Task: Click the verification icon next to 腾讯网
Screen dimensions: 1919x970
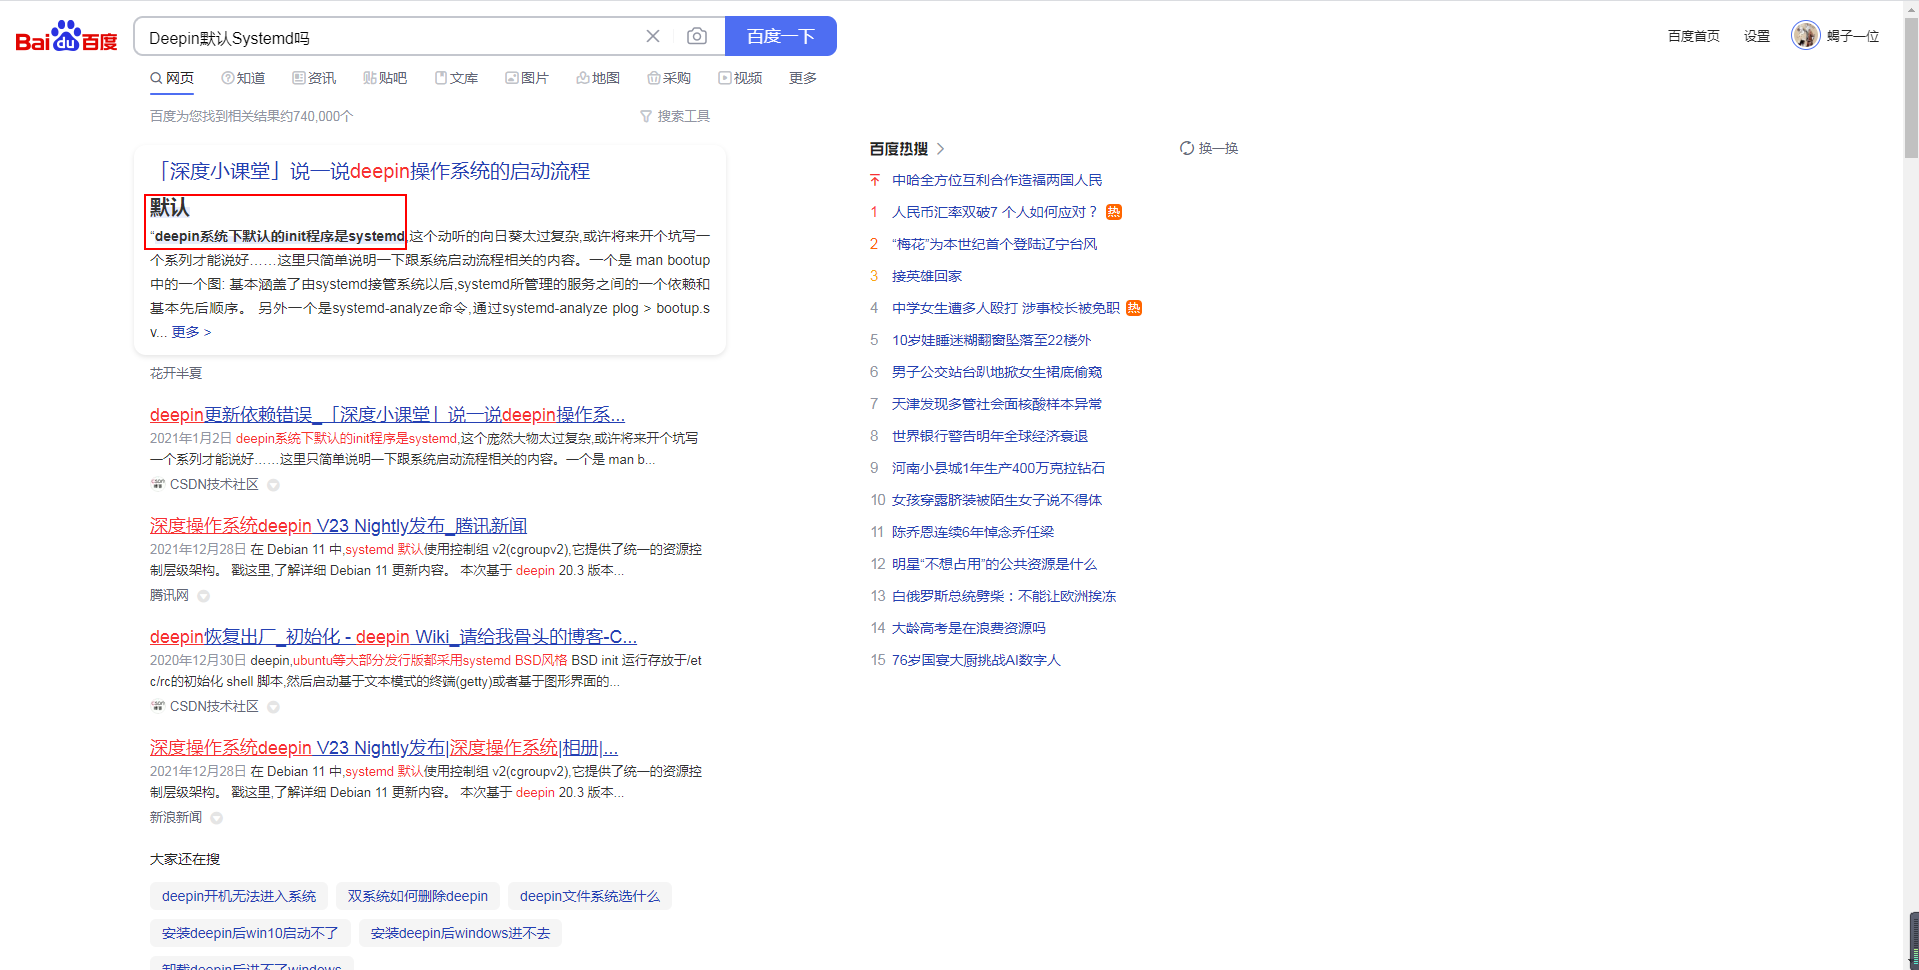Action: click(x=204, y=596)
